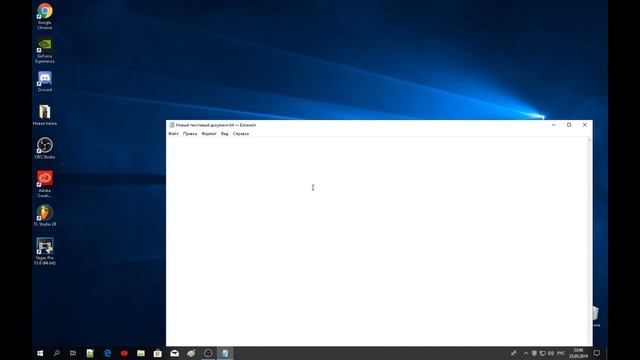Select the Новая папка folder on desktop

tap(44, 115)
